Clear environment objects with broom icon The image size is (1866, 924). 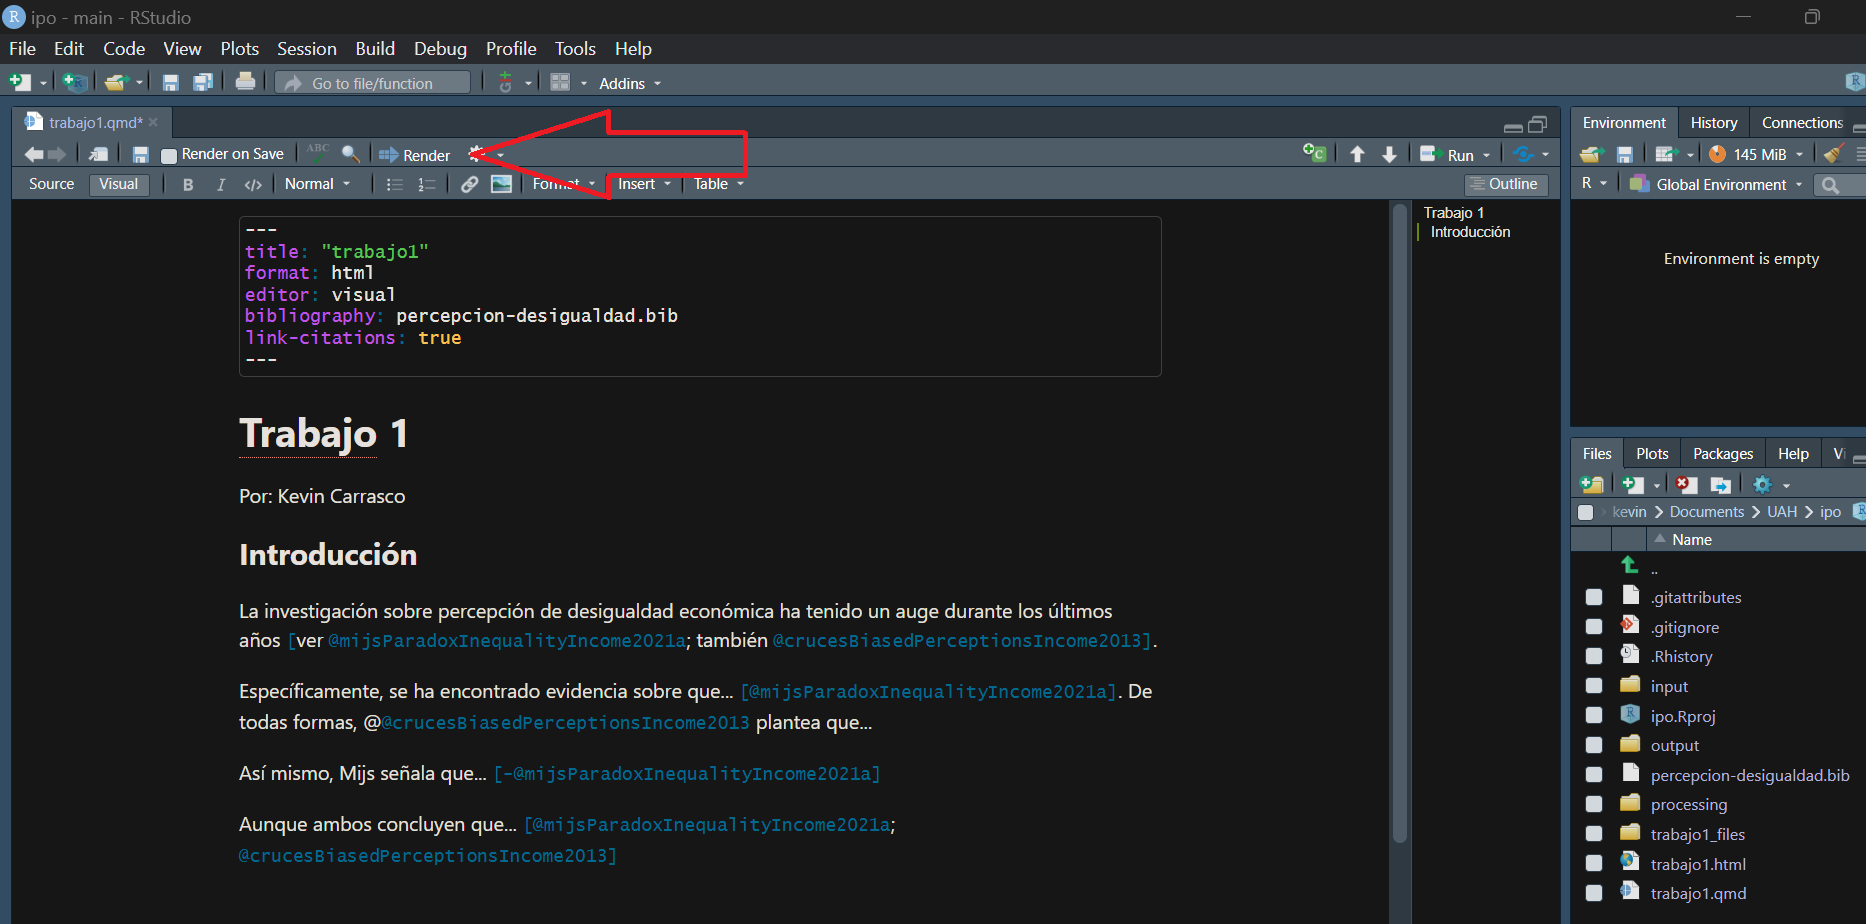pyautogui.click(x=1833, y=154)
